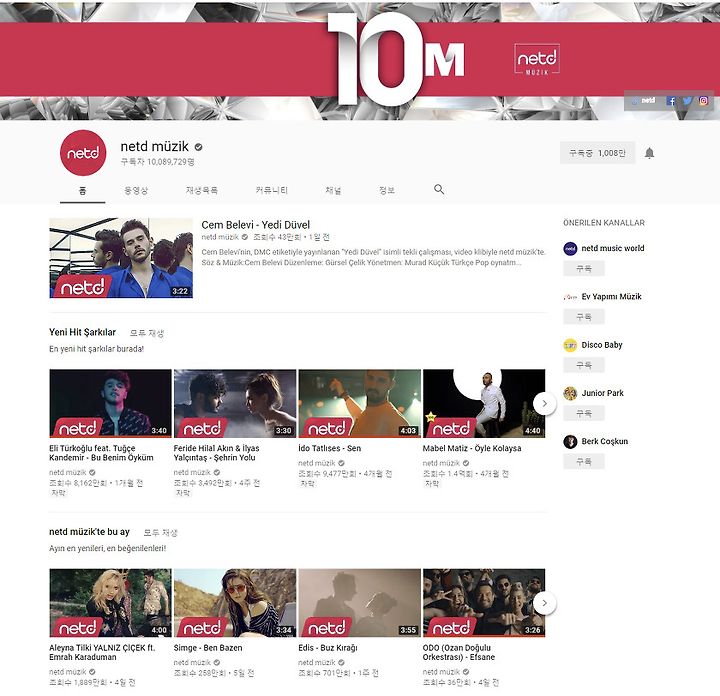Click the Junior Park channel avatar
Viewport: 720px width, 696px height.
tap(570, 393)
